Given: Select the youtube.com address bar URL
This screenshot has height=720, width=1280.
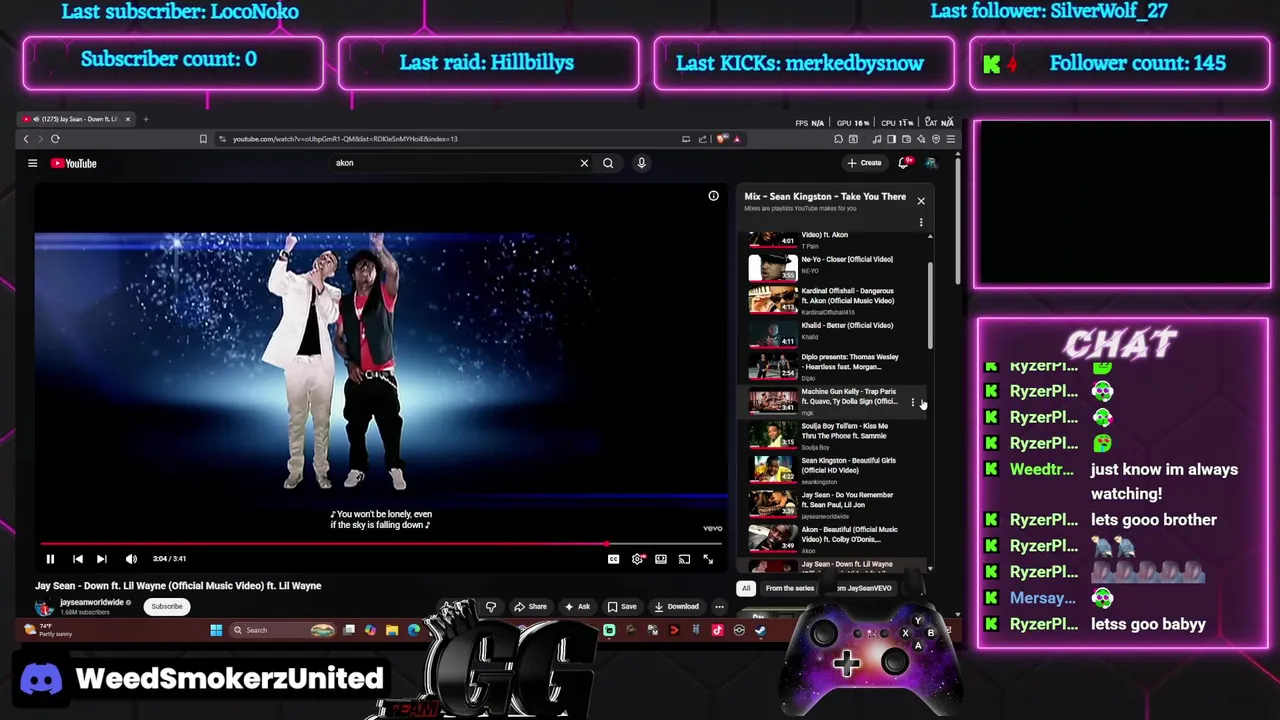Looking at the screenshot, I should [x=345, y=139].
